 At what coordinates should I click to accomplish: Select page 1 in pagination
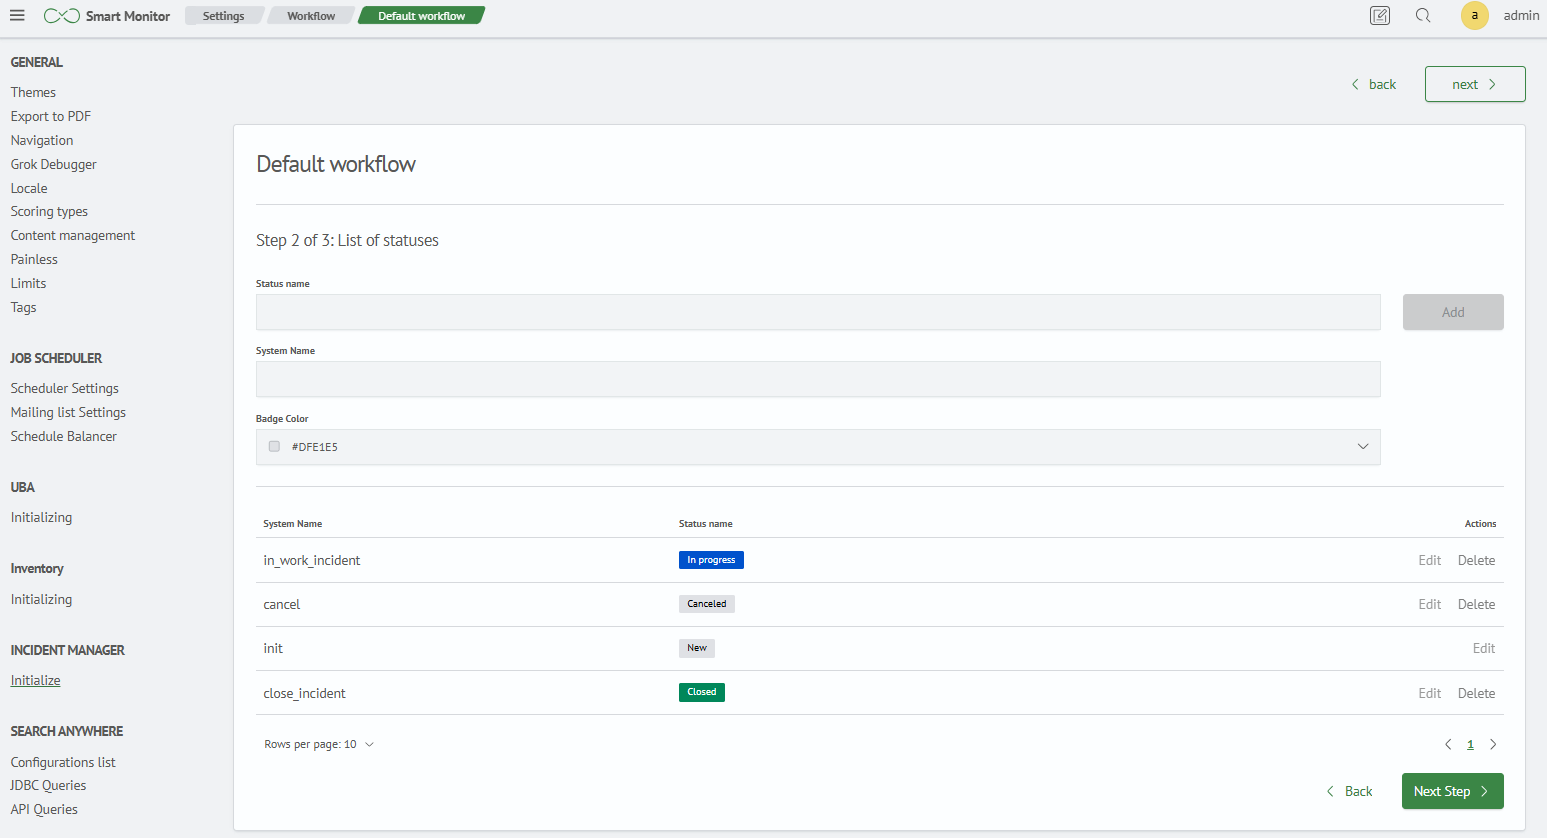1470,744
